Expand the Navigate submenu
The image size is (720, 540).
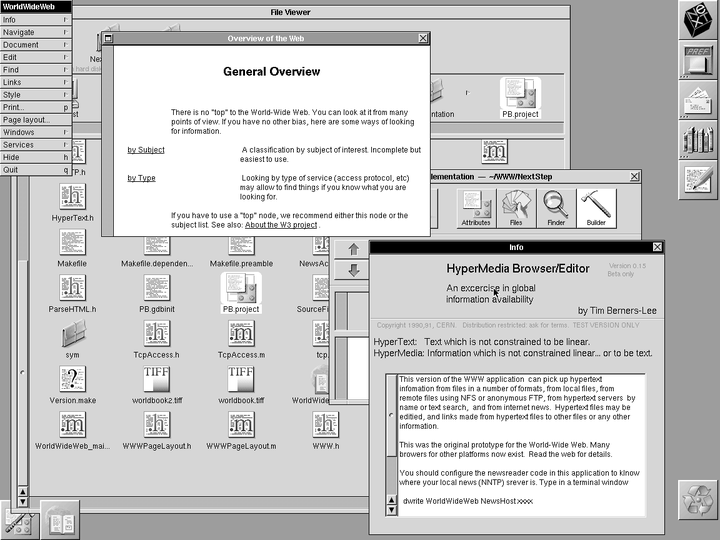tap(35, 32)
